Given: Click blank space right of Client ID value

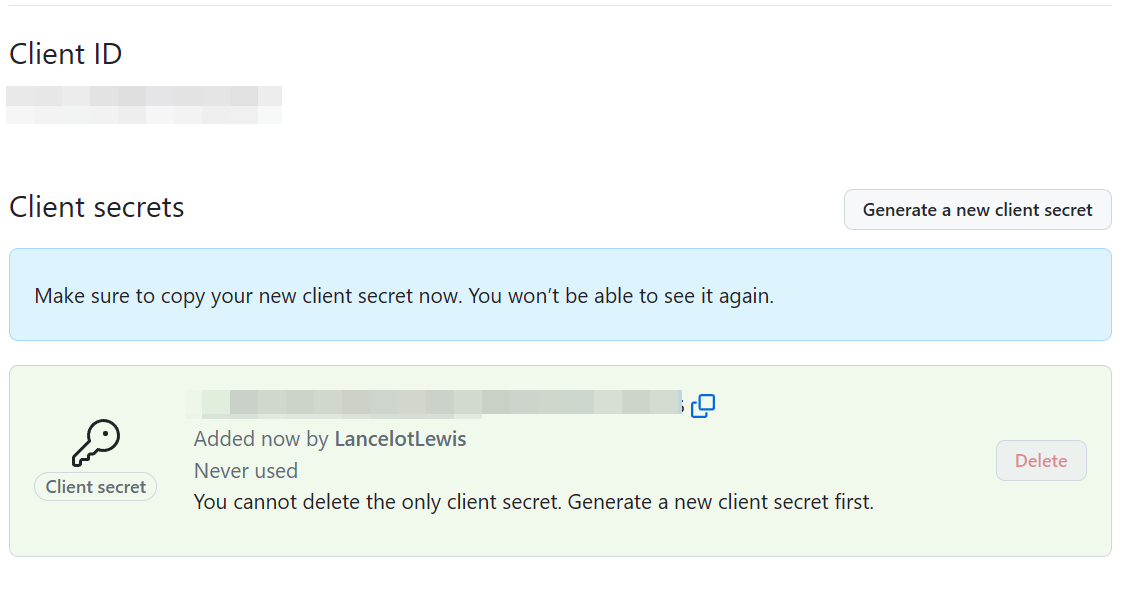Looking at the screenshot, I should pyautogui.click(x=600, y=105).
